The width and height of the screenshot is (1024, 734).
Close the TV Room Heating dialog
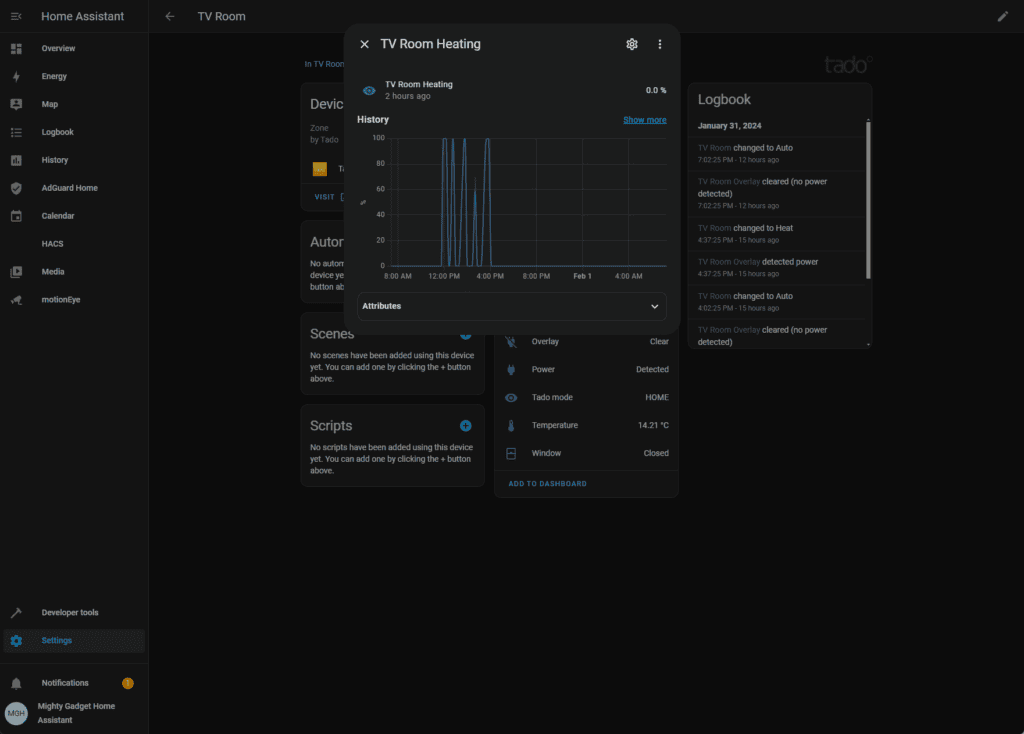click(x=364, y=44)
